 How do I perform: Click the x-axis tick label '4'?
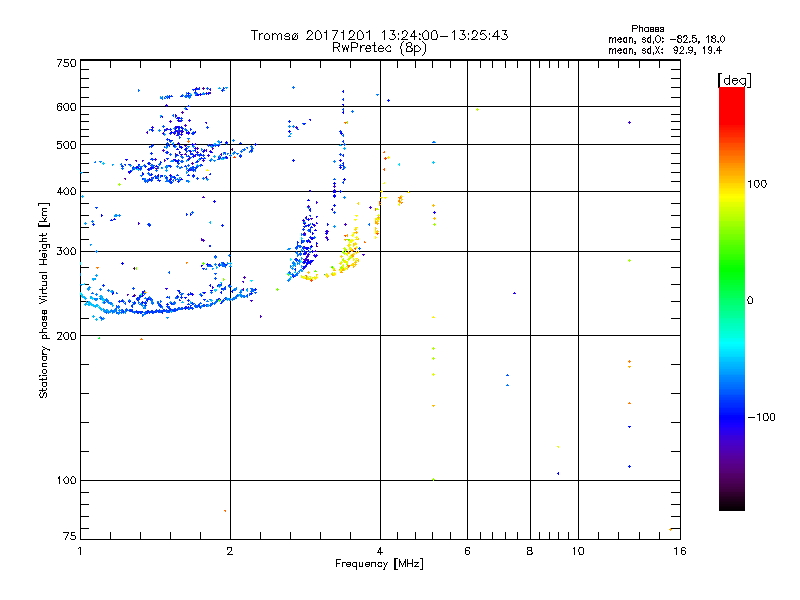[x=380, y=551]
